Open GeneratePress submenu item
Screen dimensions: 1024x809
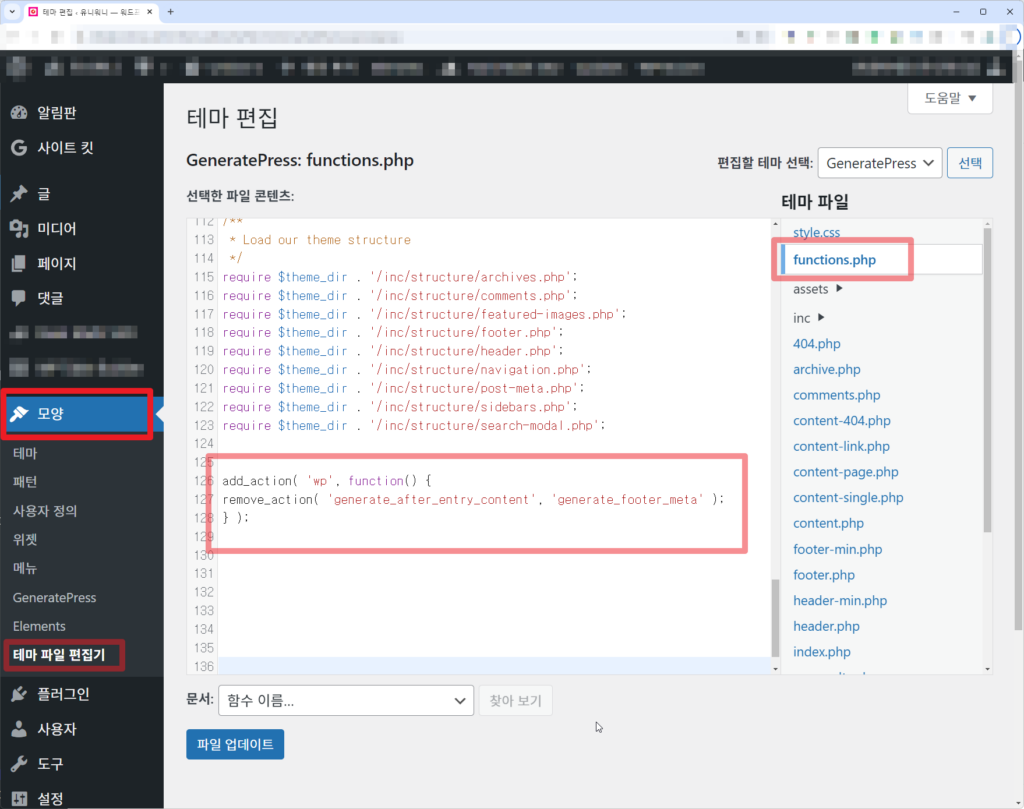tap(54, 597)
